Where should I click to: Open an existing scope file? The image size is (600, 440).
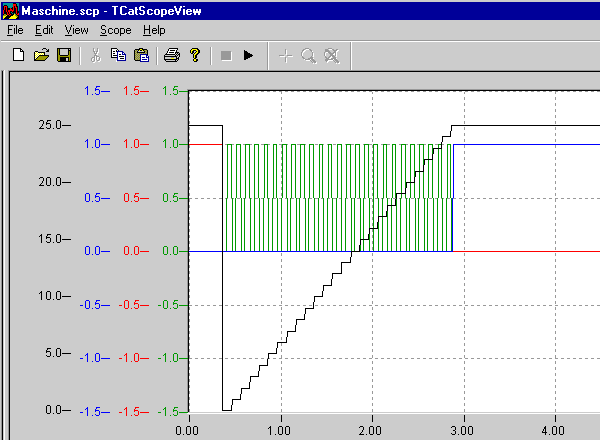click(x=41, y=55)
